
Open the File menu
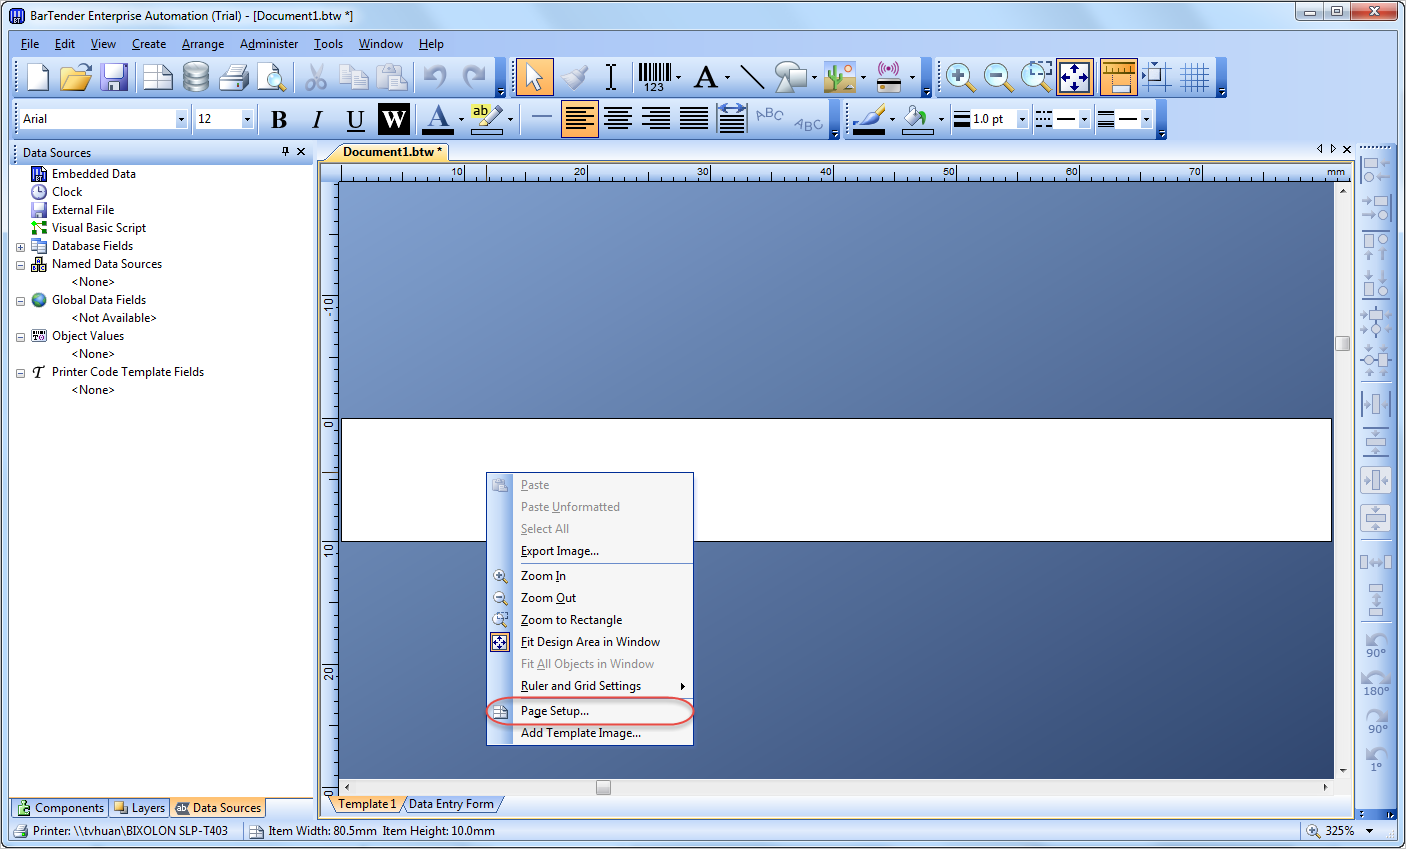click(30, 44)
